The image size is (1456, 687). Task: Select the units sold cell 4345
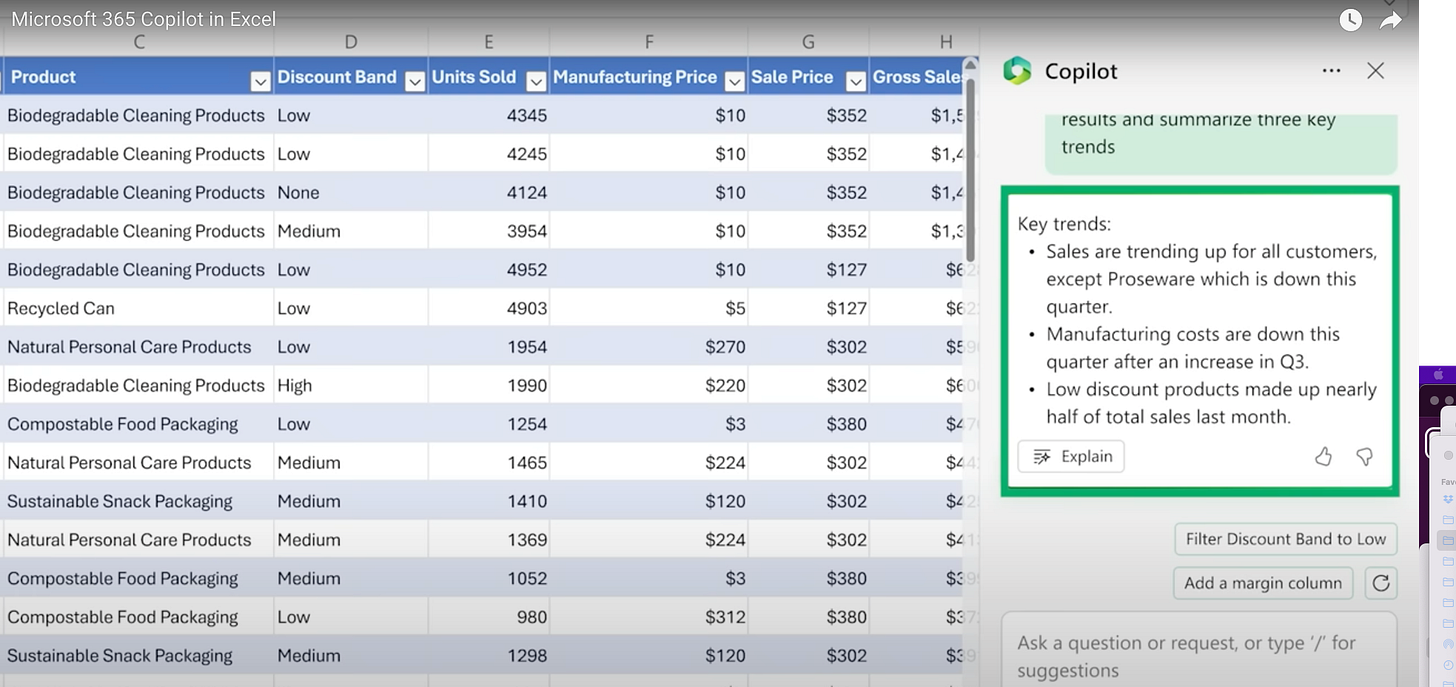(489, 115)
